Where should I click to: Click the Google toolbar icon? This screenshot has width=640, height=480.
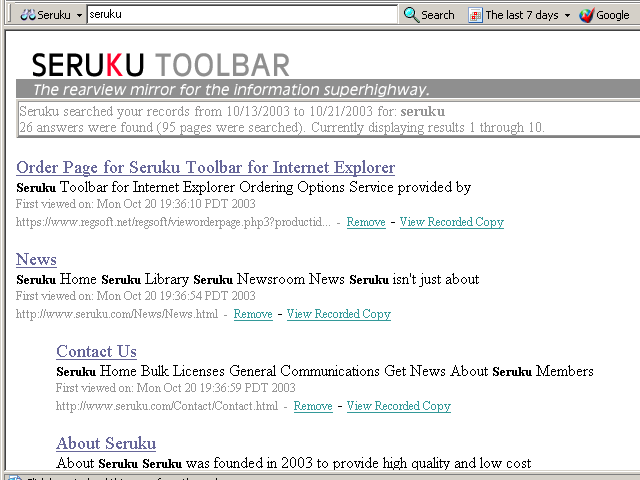(586, 16)
